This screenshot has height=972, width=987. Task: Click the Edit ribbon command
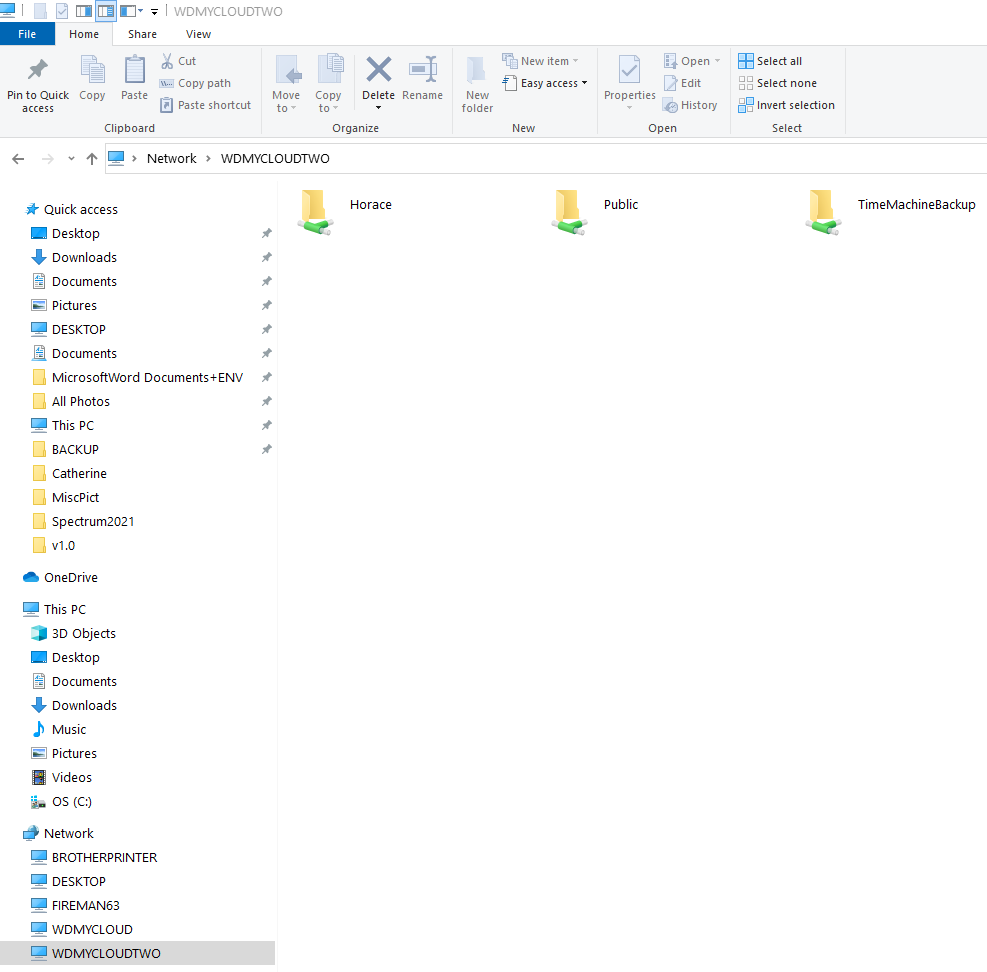tap(682, 83)
